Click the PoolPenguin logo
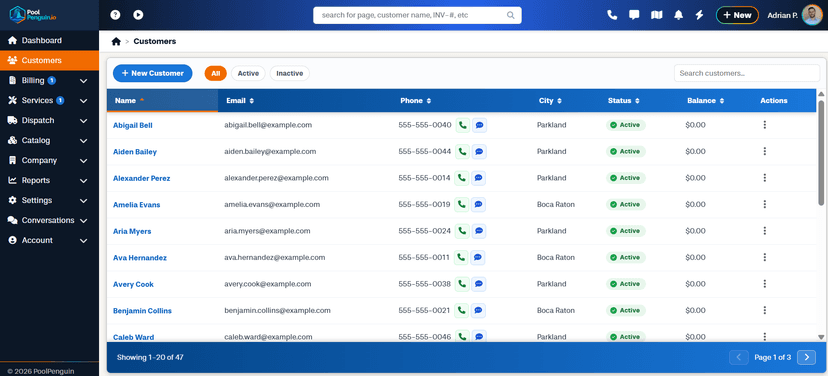This screenshot has width=828, height=376. pos(33,14)
